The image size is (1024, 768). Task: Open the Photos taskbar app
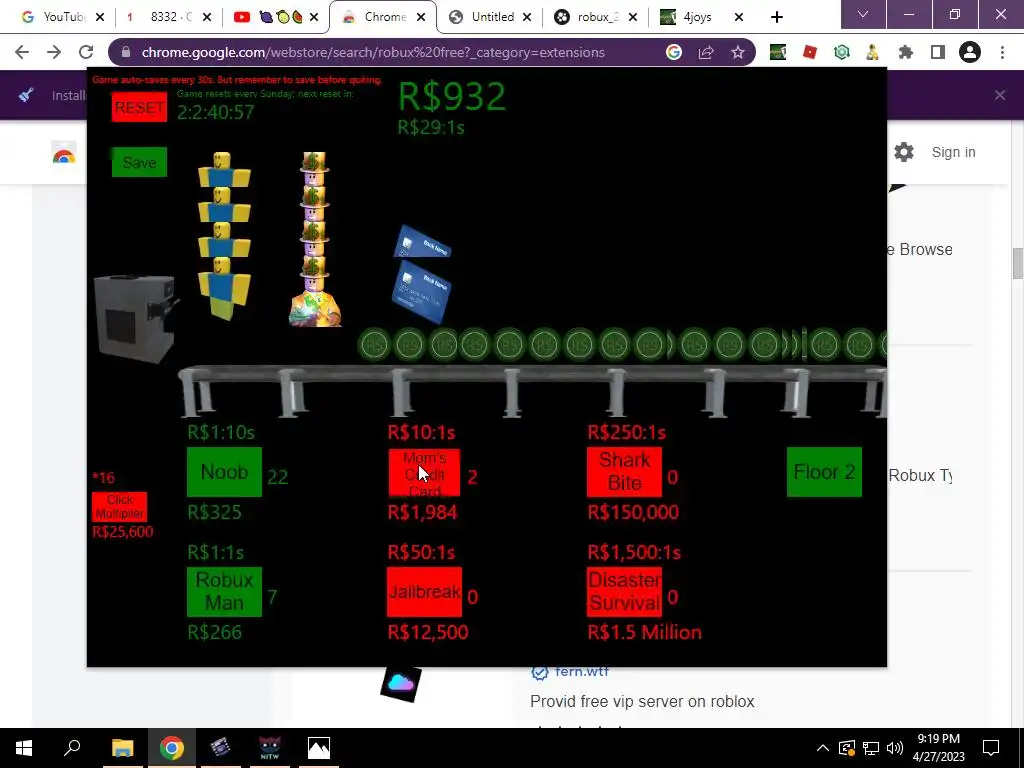(x=319, y=748)
